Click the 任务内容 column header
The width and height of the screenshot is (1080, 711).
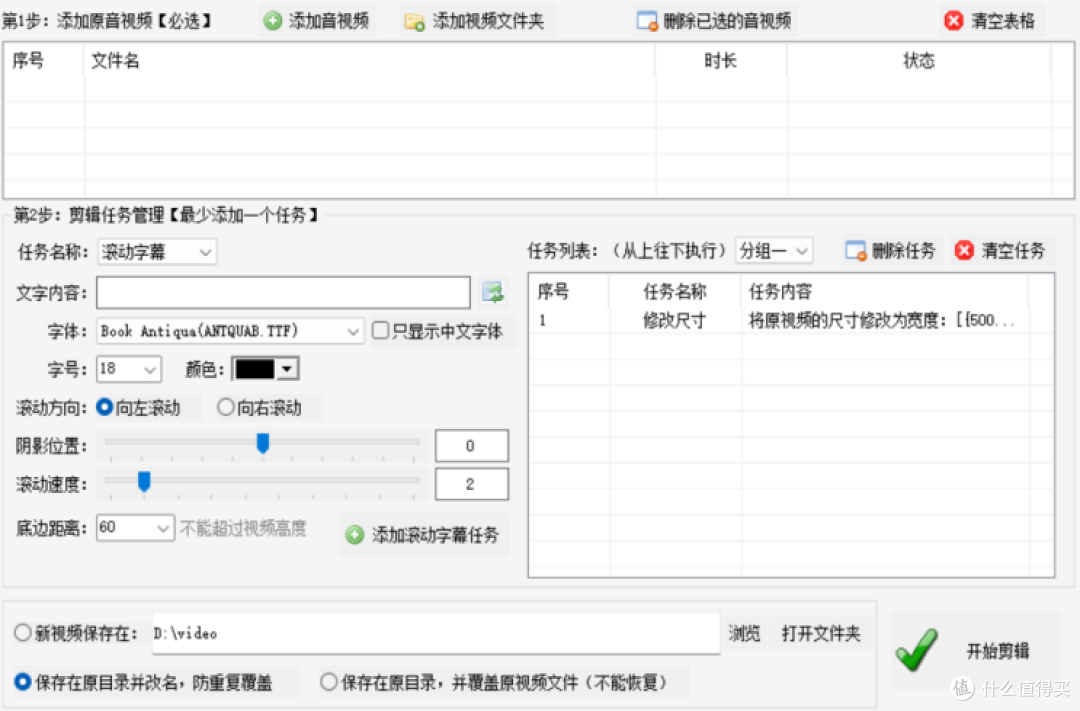click(x=780, y=291)
